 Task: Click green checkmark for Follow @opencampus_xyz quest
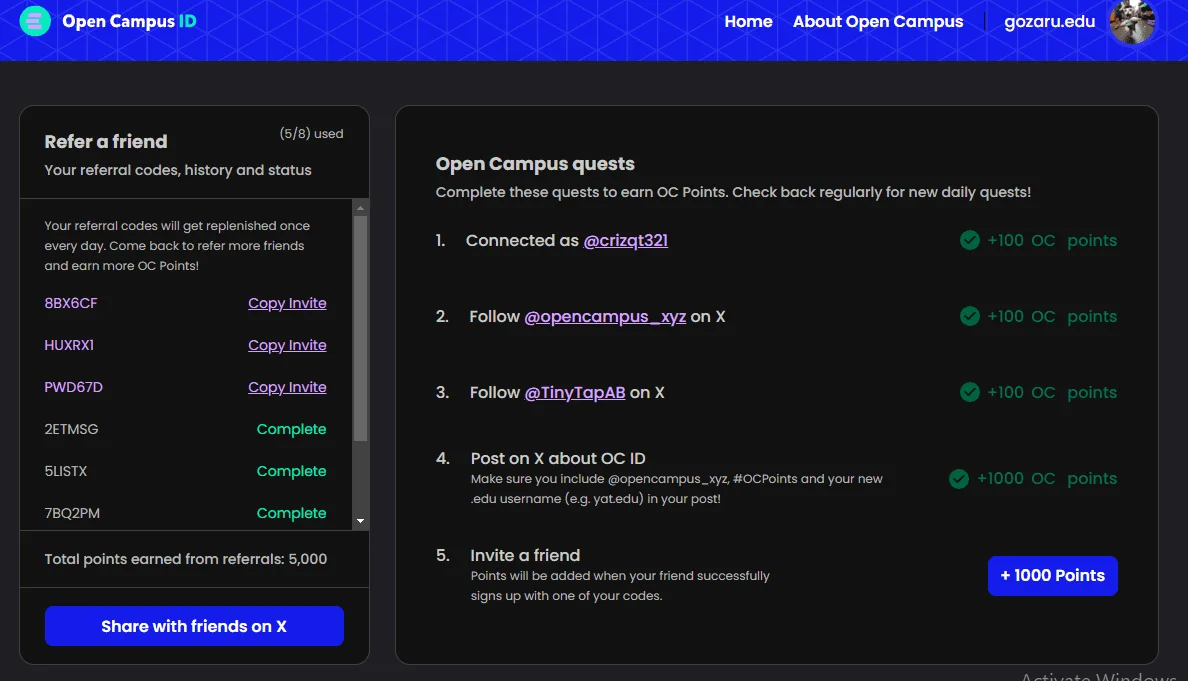coord(969,316)
